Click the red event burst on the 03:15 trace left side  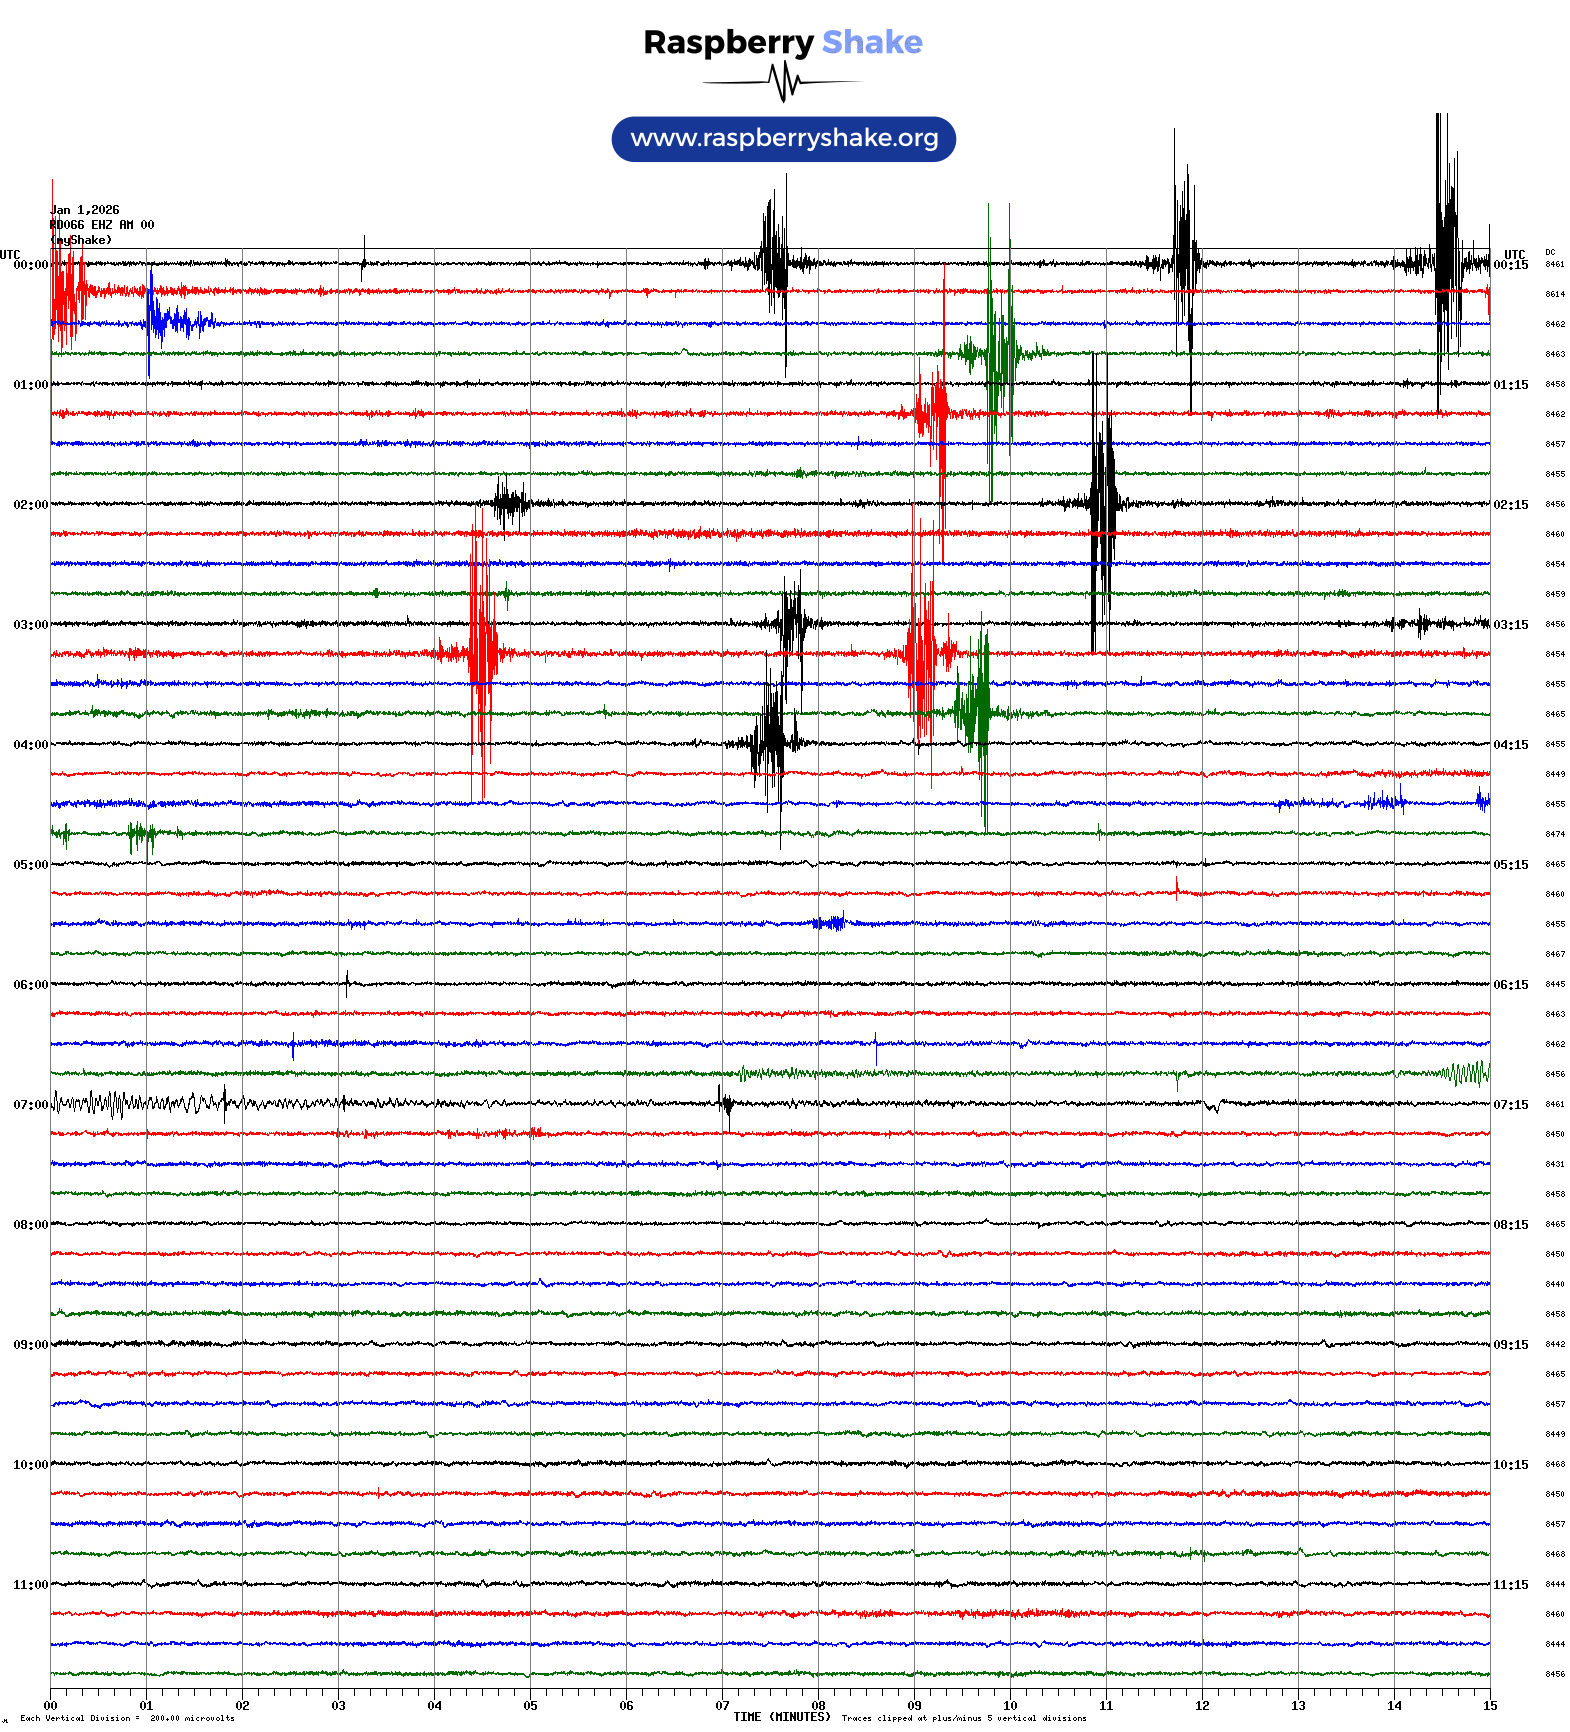pos(481,653)
